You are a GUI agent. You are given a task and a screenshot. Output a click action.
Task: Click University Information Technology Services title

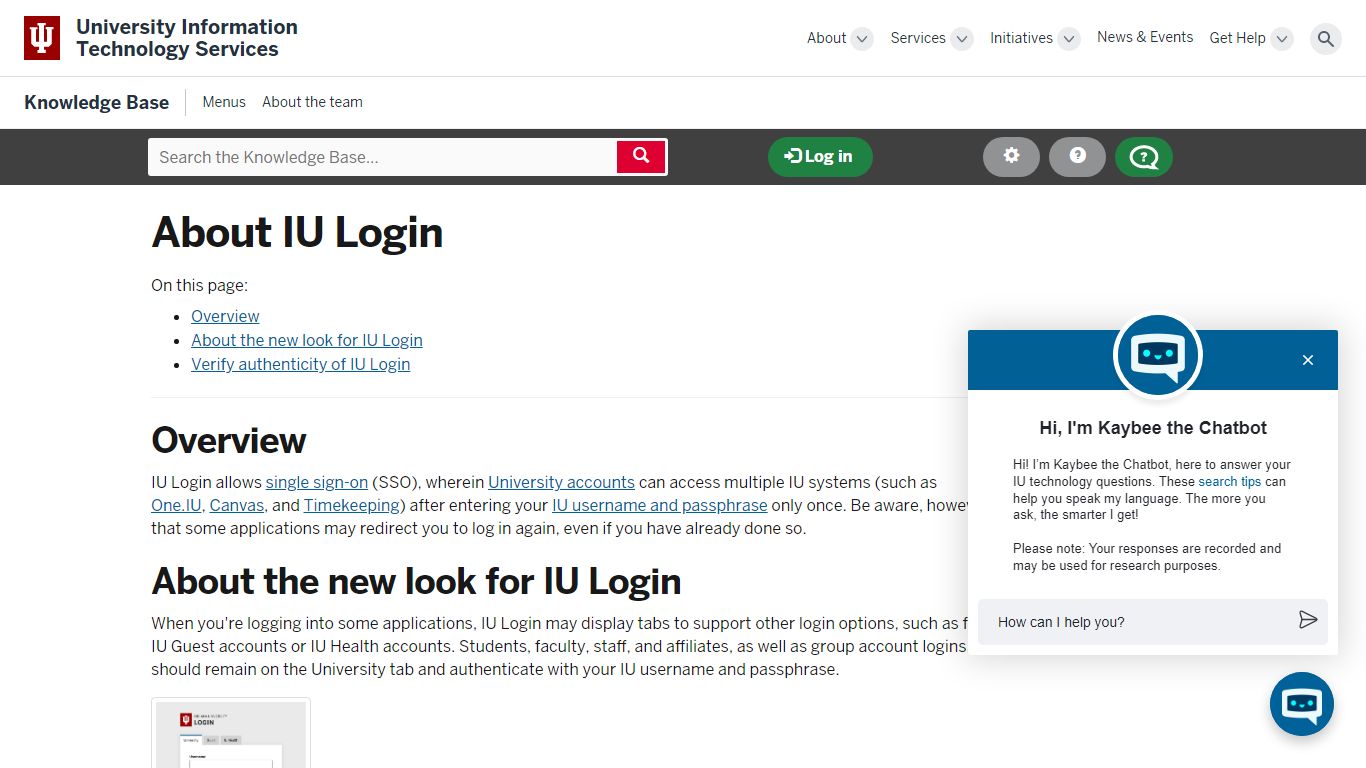187,38
